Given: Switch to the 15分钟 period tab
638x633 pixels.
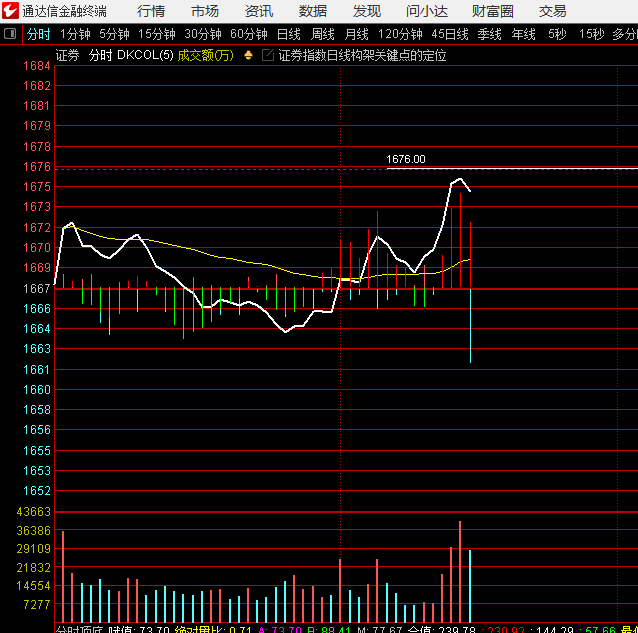Looking at the screenshot, I should click(157, 34).
